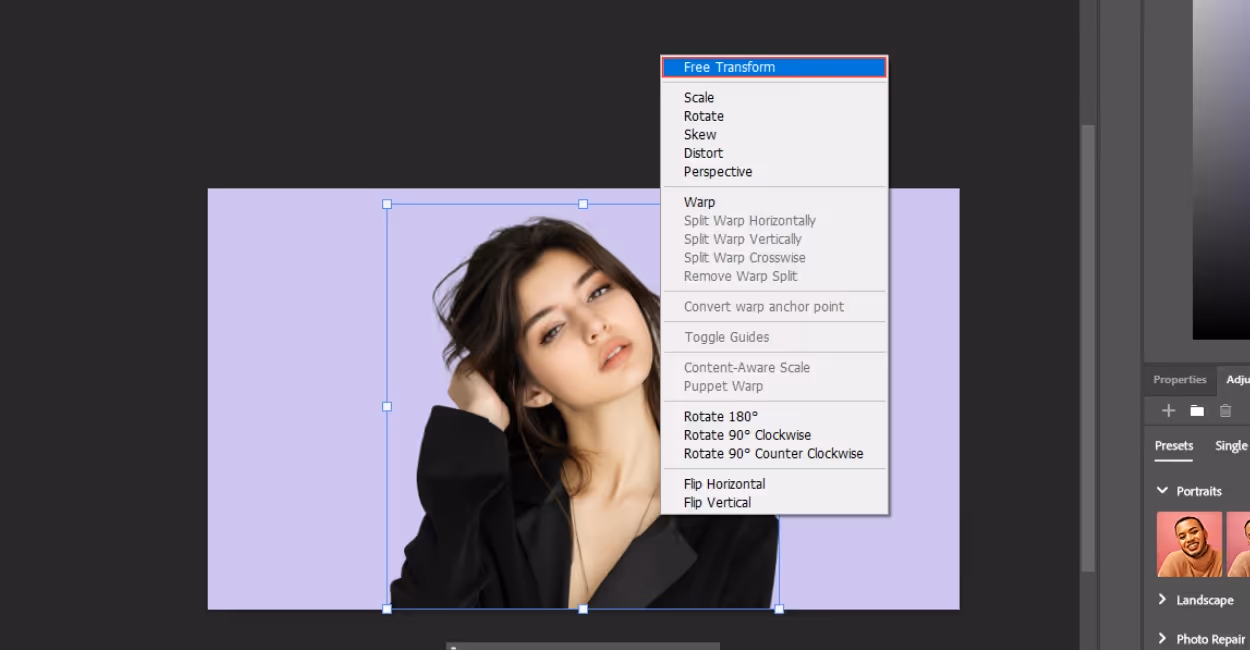Select Rotate 90° Clockwise
Screen dimensions: 1250x650
pyautogui.click(x=747, y=435)
